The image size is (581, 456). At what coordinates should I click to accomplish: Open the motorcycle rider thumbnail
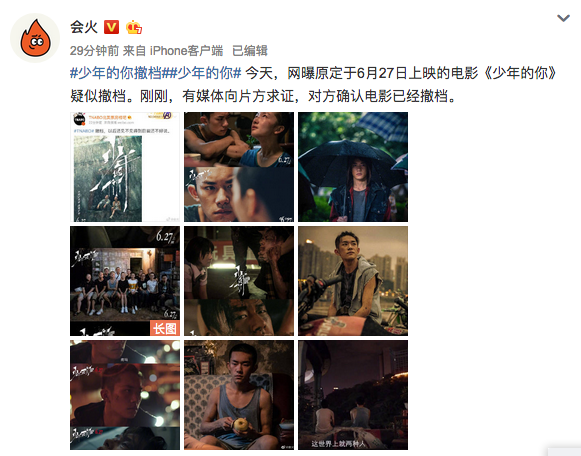coord(353,281)
